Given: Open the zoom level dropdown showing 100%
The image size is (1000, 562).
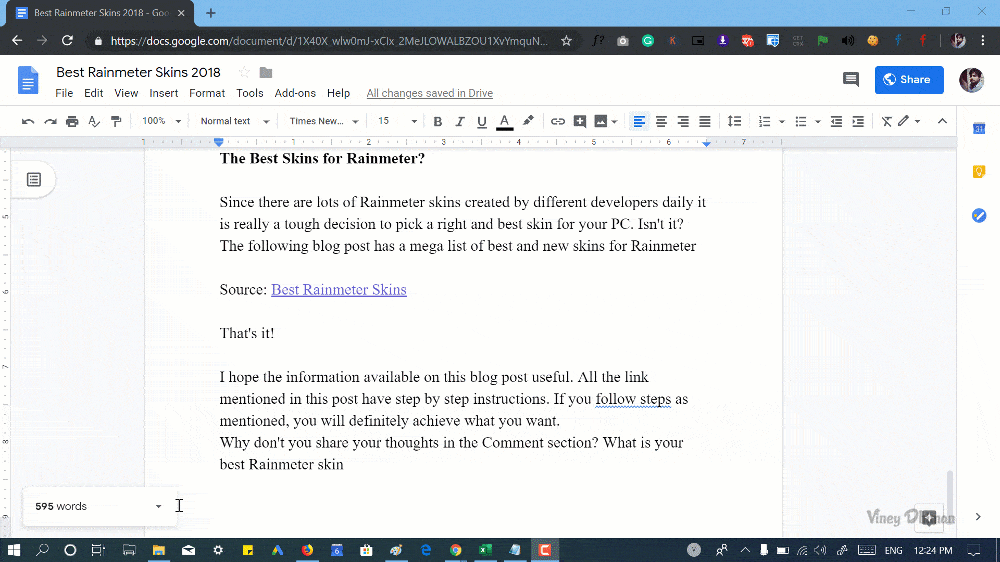Looking at the screenshot, I should (x=161, y=121).
